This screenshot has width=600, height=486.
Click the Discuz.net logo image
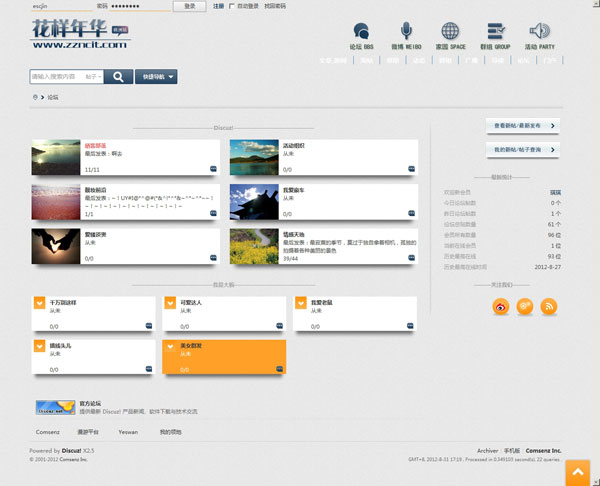55,408
